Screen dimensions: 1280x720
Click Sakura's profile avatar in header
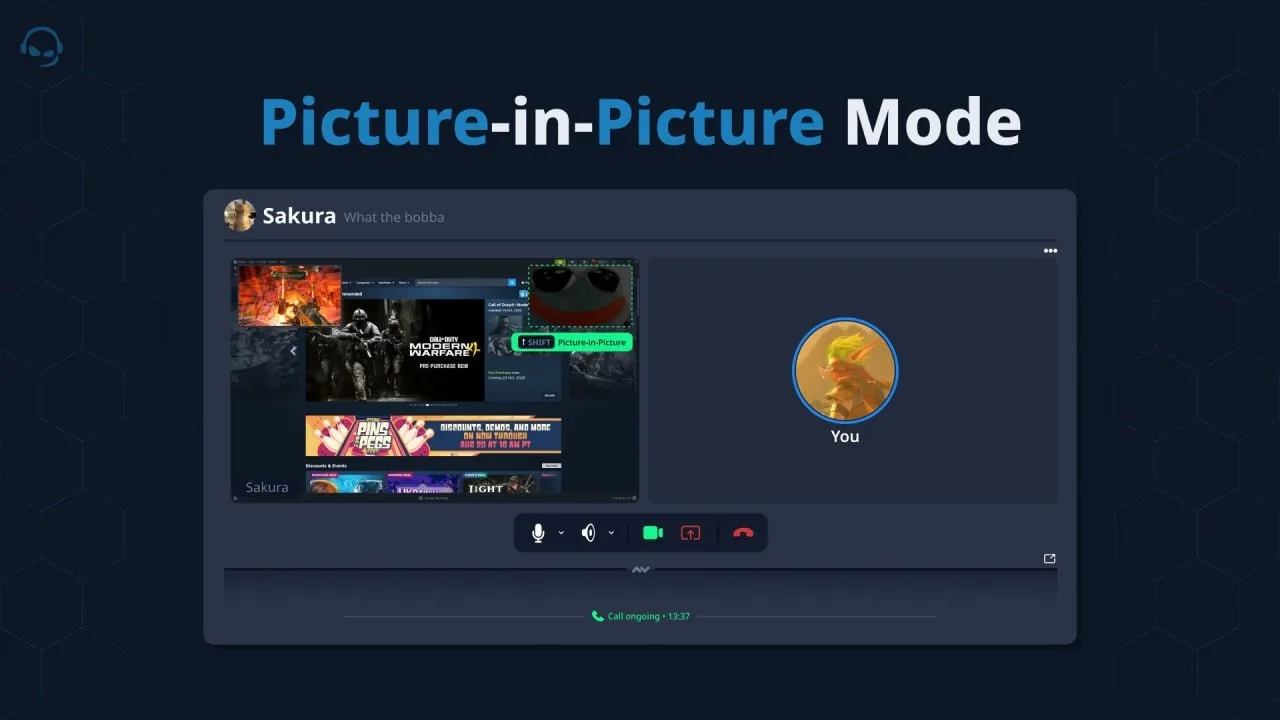(x=240, y=215)
